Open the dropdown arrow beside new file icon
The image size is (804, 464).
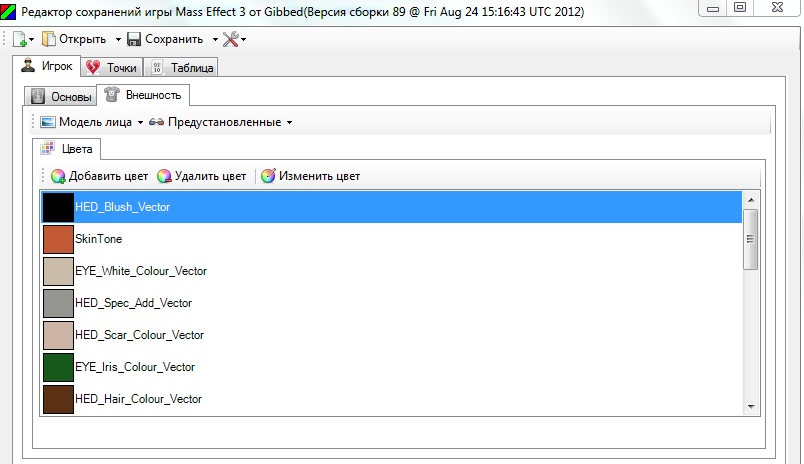(x=31, y=39)
